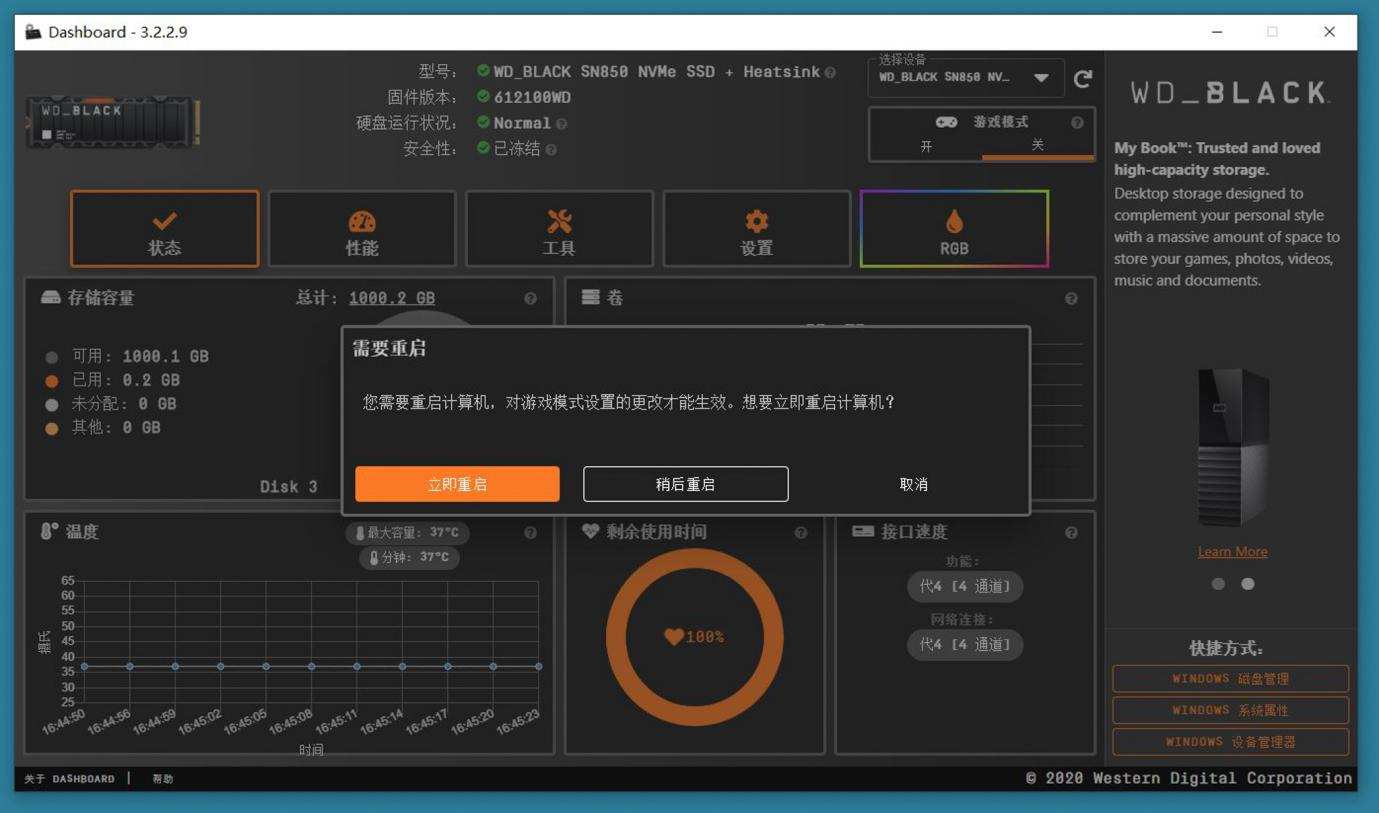Viewport: 1379px width, 813px height.
Task: Click 稍后重启 restart later button
Action: click(x=686, y=484)
